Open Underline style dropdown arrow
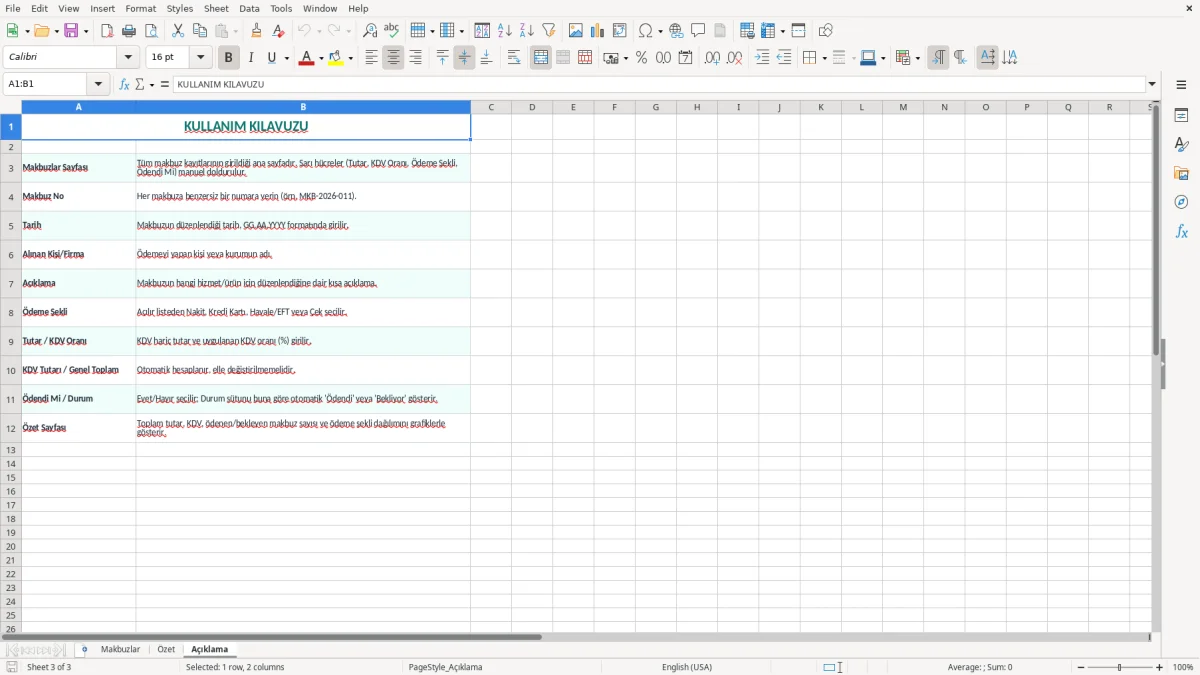Screen dimensions: 1200x675 click(x=286, y=58)
